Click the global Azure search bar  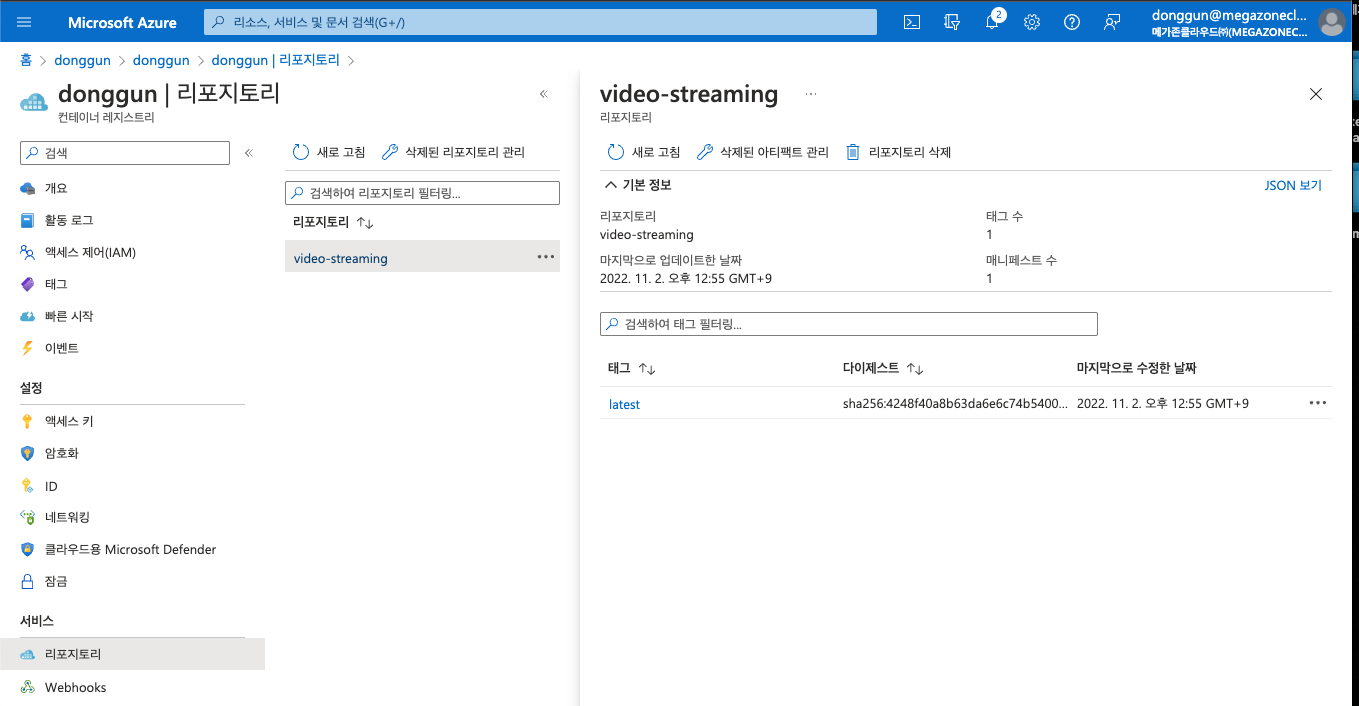[x=540, y=22]
